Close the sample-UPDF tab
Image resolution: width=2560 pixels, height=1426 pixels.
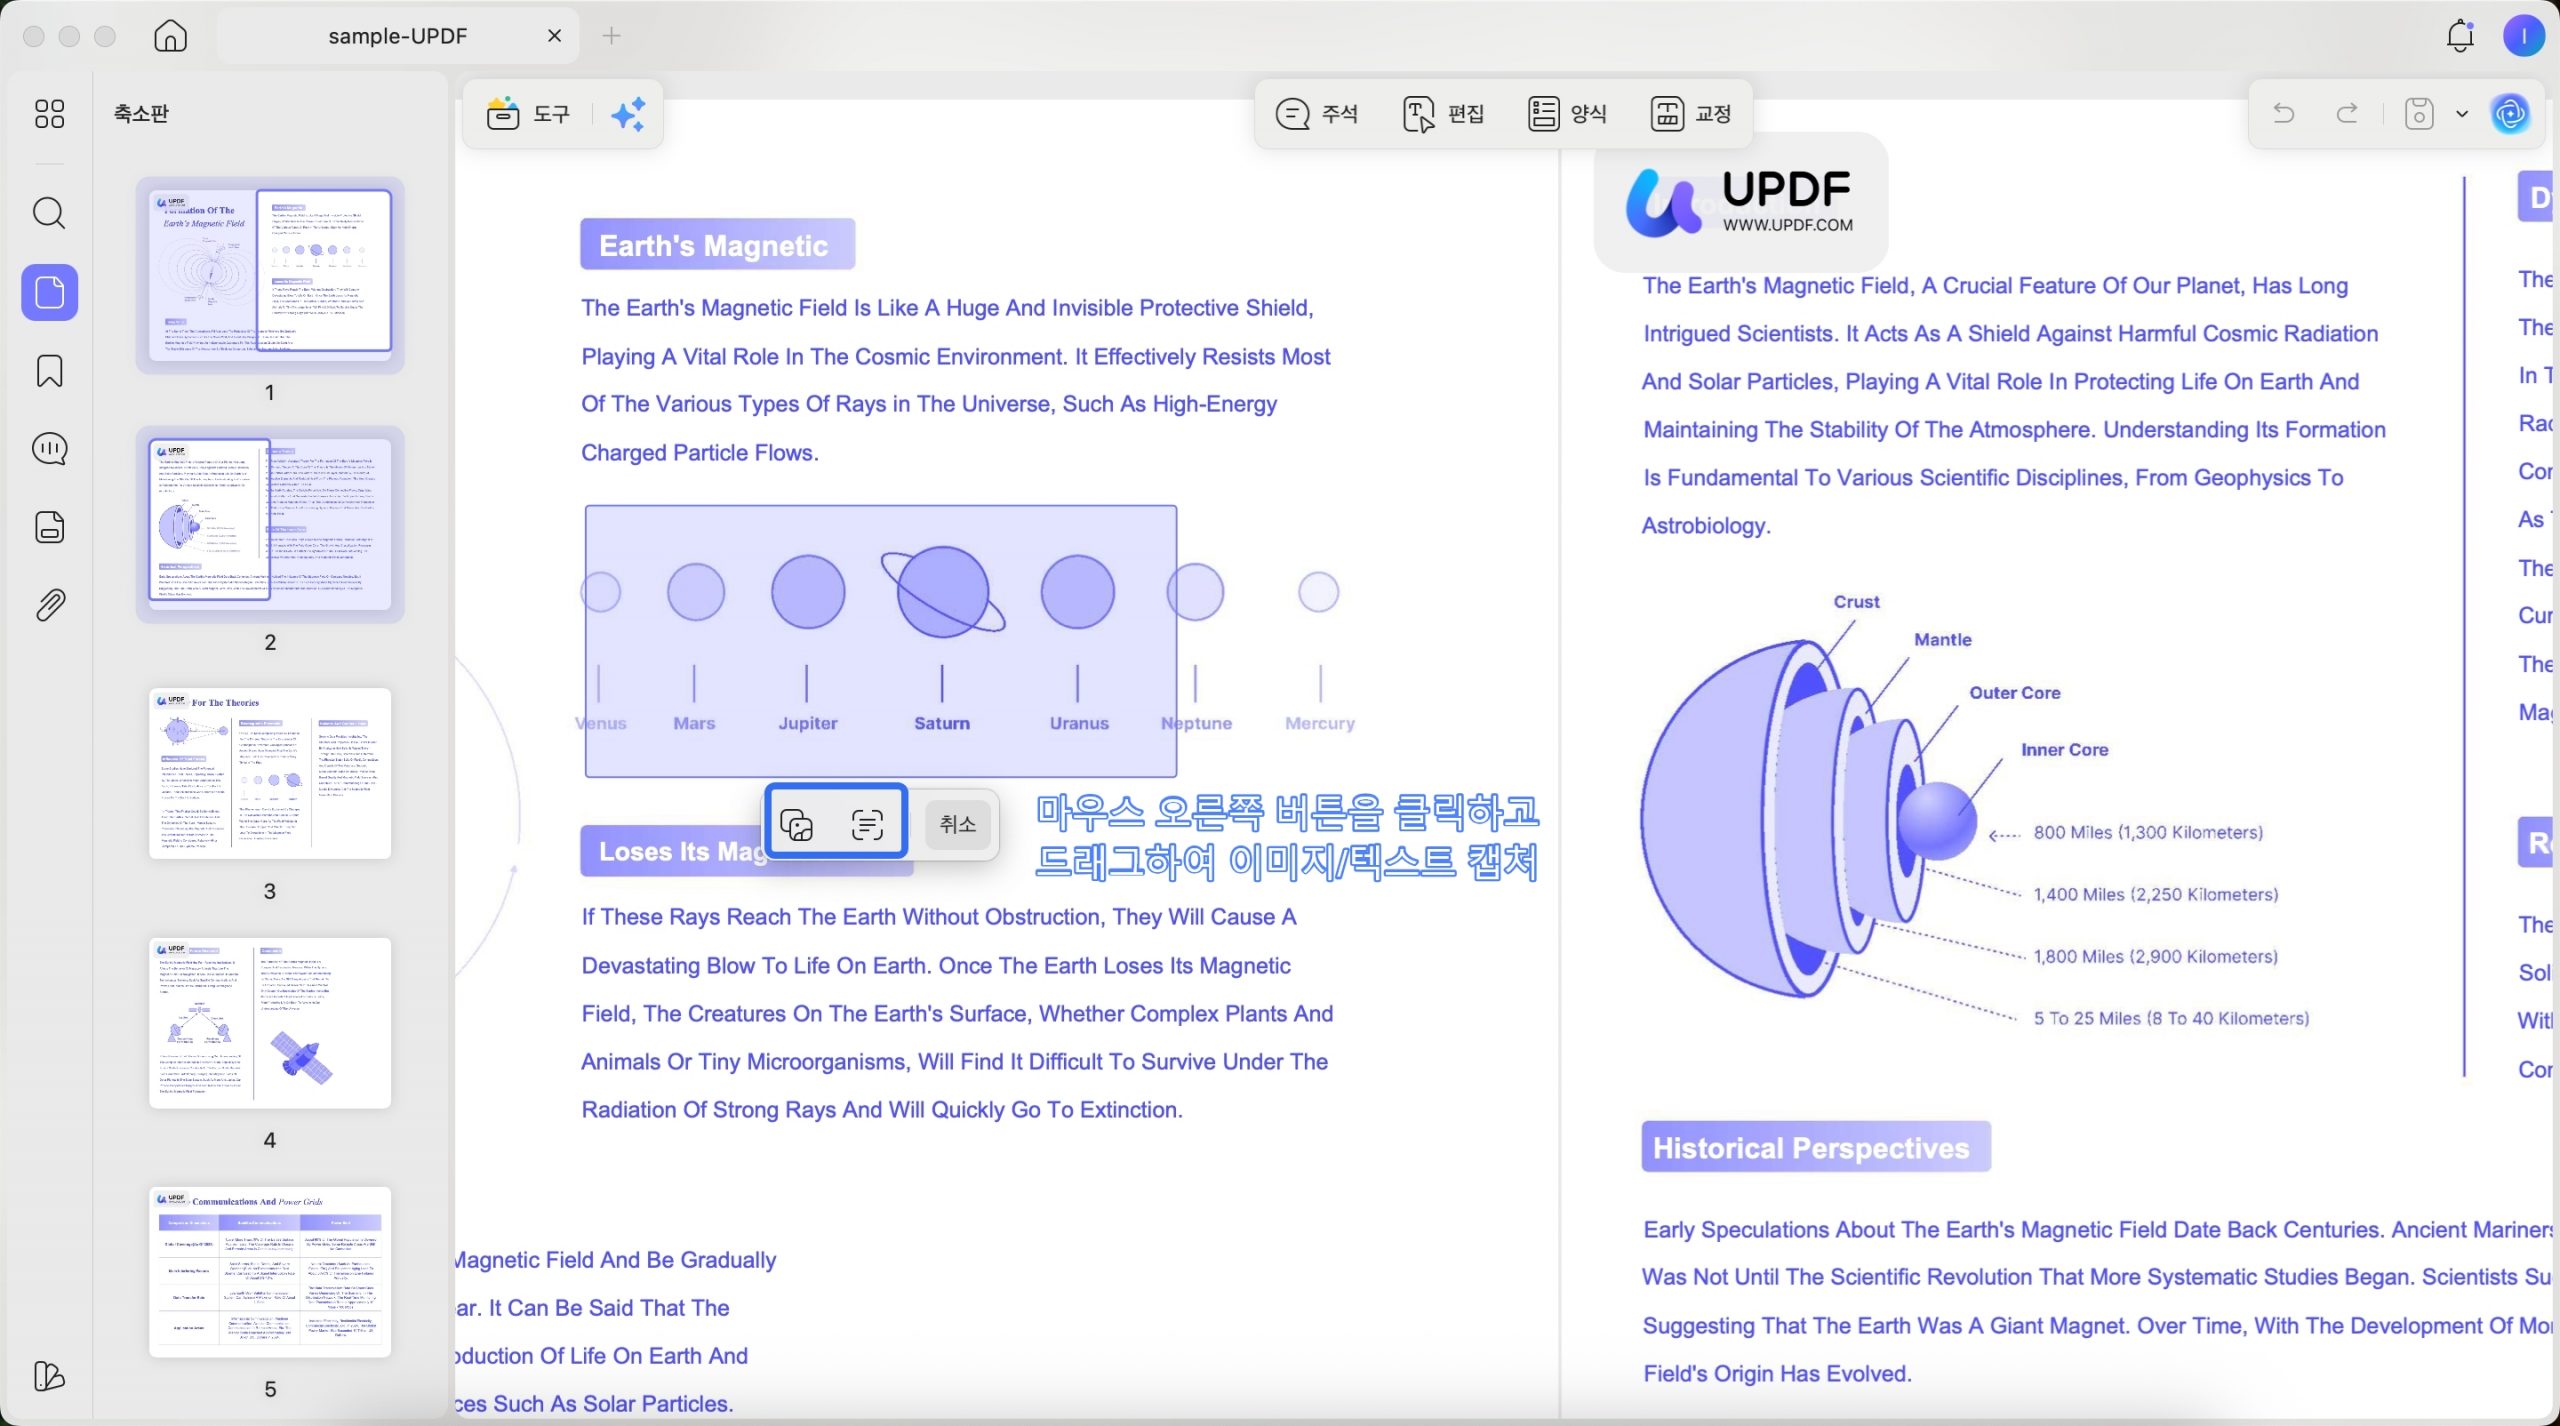coord(555,36)
